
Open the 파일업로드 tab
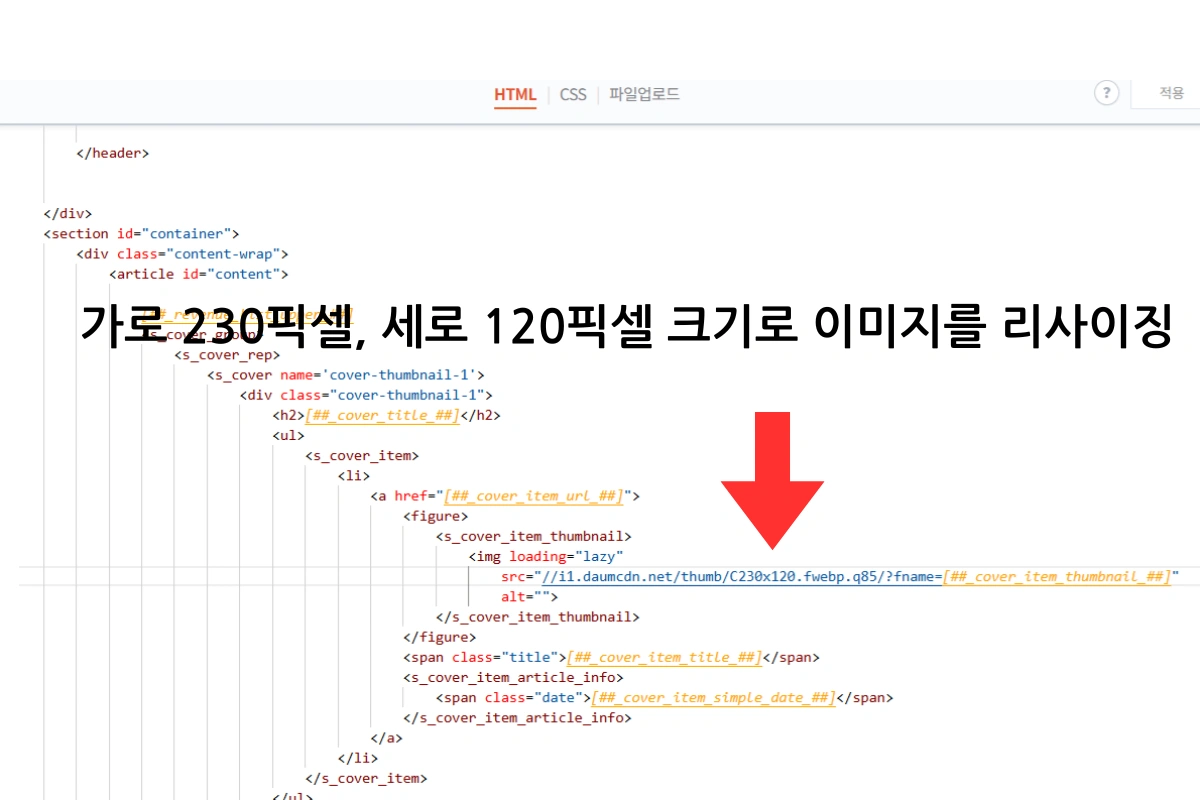pyautogui.click(x=643, y=94)
